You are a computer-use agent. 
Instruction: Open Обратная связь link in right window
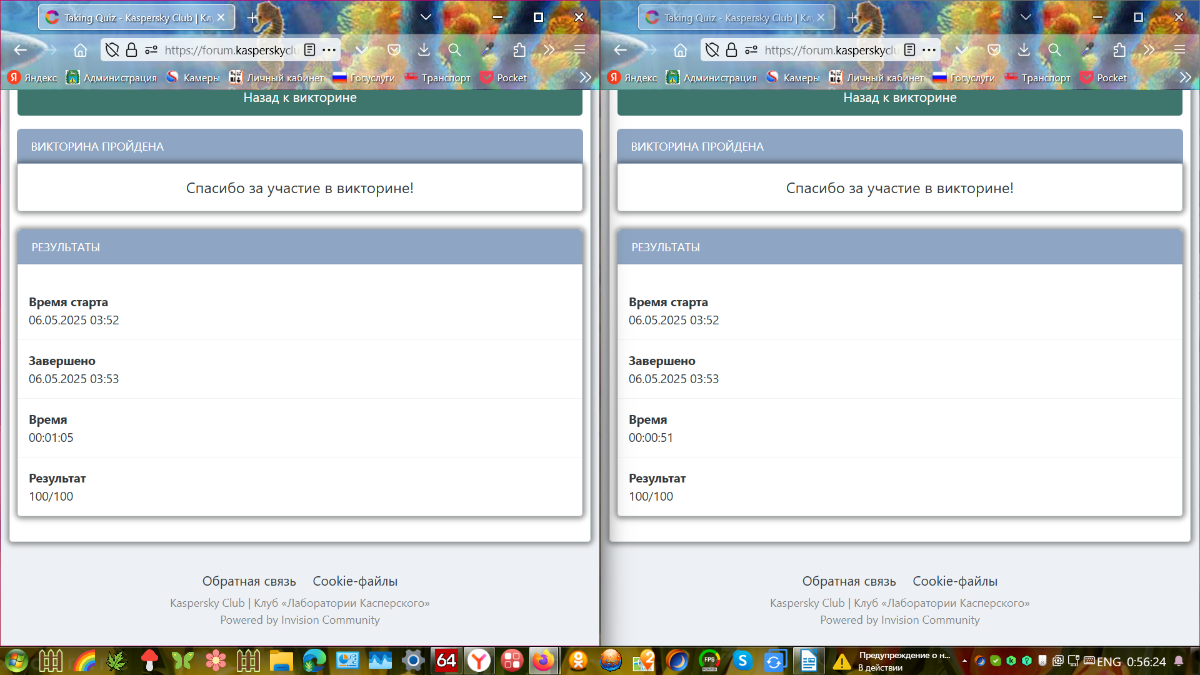point(849,581)
